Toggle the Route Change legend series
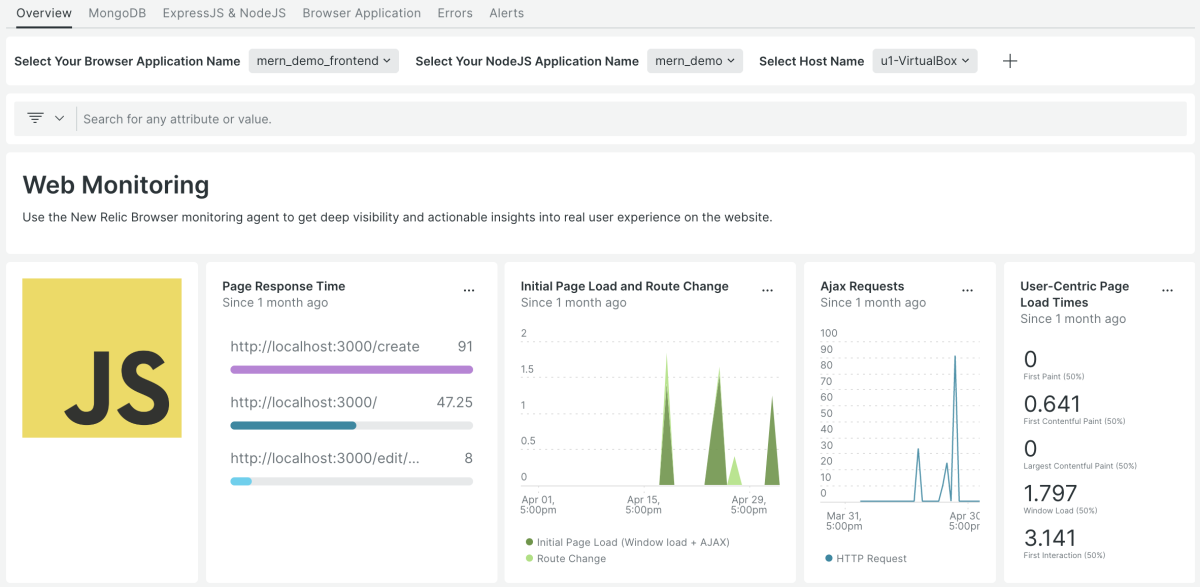 570,558
